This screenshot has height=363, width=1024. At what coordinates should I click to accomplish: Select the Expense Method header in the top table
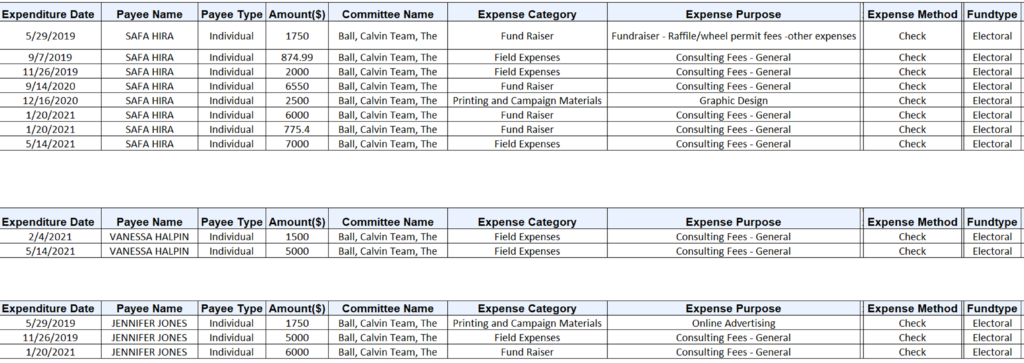tap(912, 14)
